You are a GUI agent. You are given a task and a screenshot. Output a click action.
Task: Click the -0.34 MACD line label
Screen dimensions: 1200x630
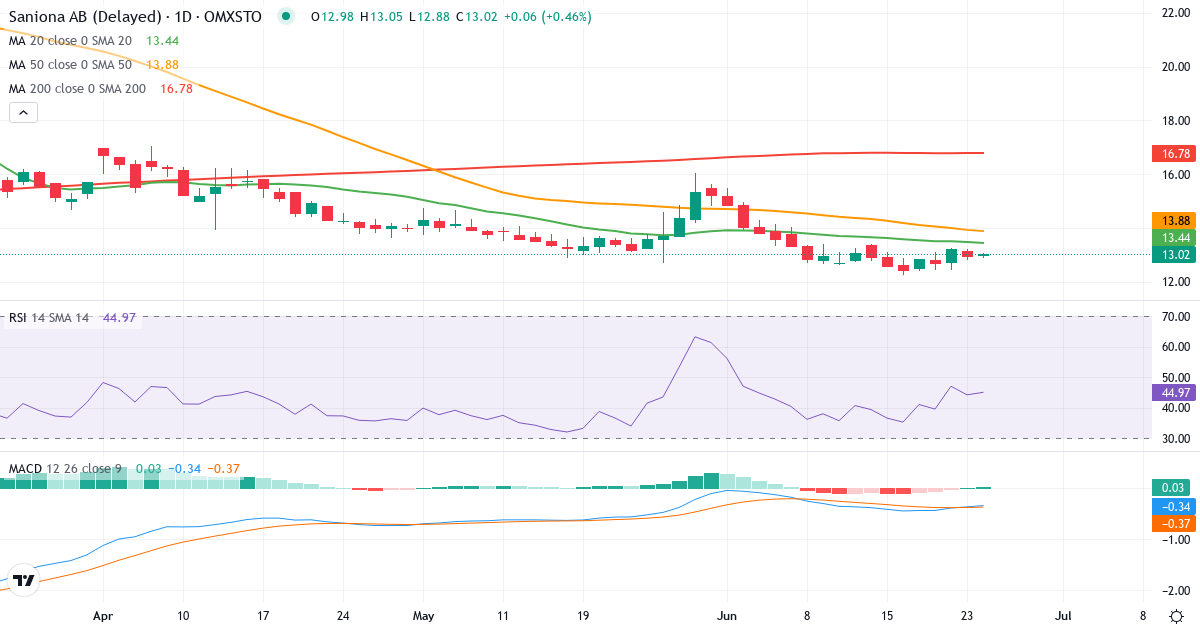1174,506
